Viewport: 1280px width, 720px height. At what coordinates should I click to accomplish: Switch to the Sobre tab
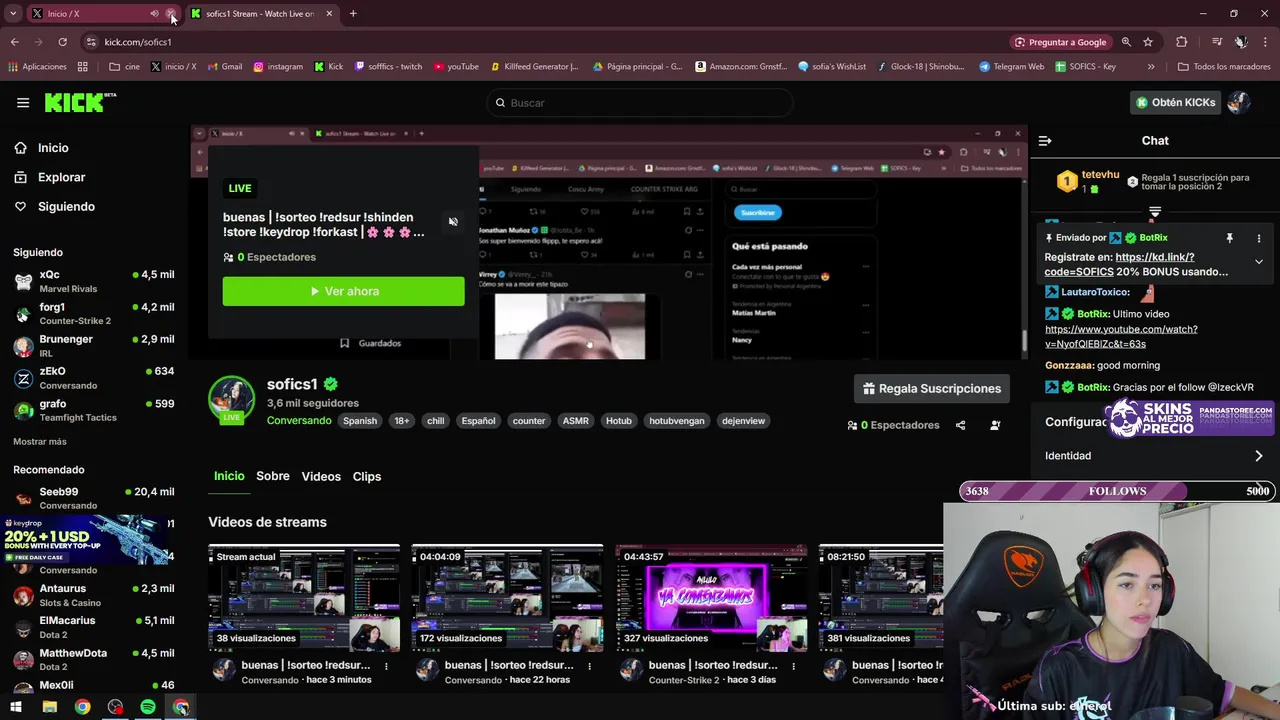(272, 476)
